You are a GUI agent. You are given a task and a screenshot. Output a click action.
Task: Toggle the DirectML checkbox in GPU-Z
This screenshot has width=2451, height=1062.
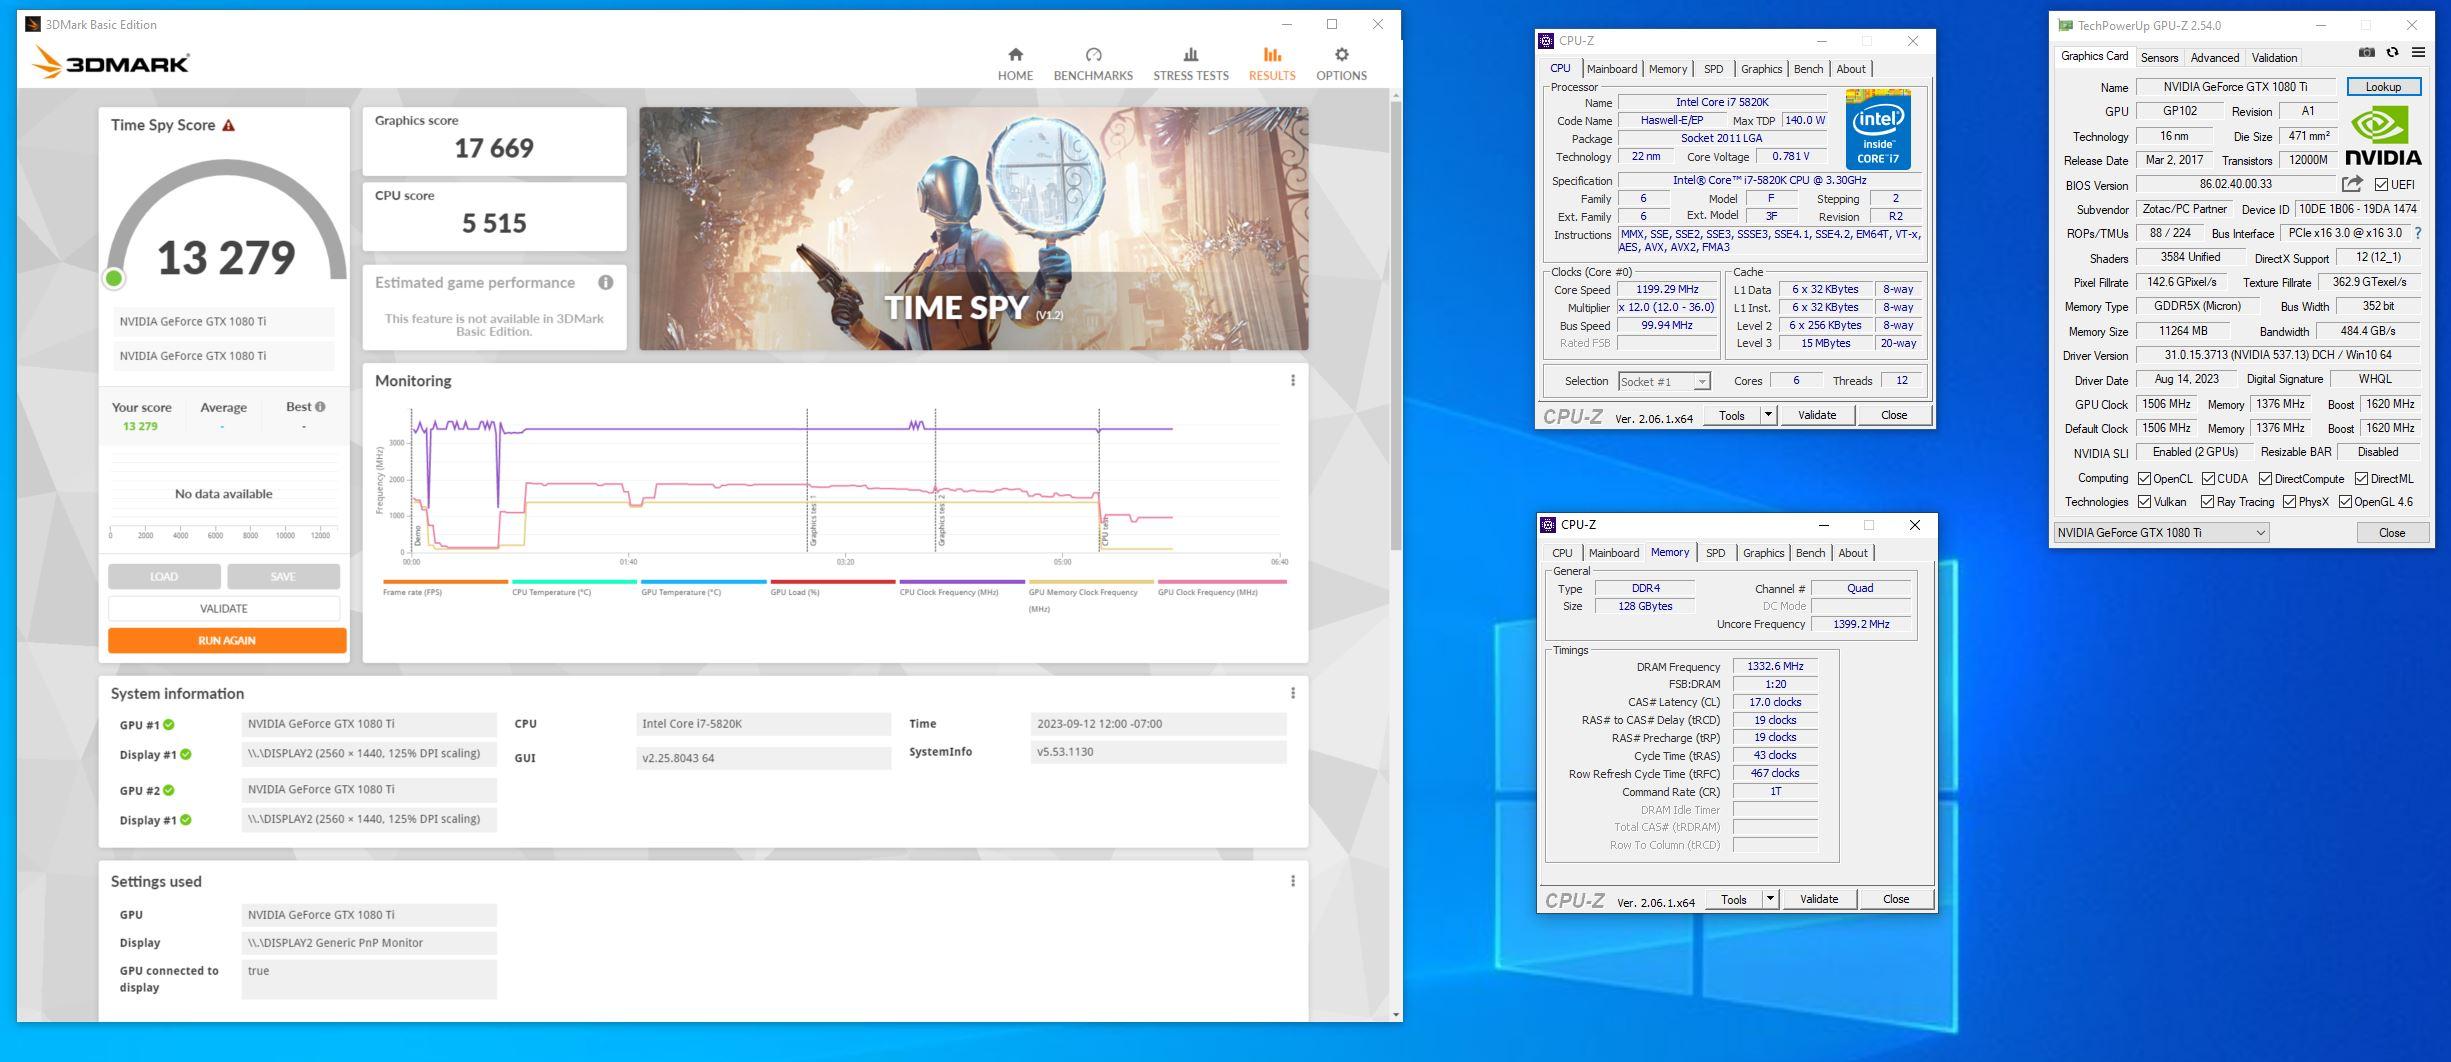(2361, 479)
